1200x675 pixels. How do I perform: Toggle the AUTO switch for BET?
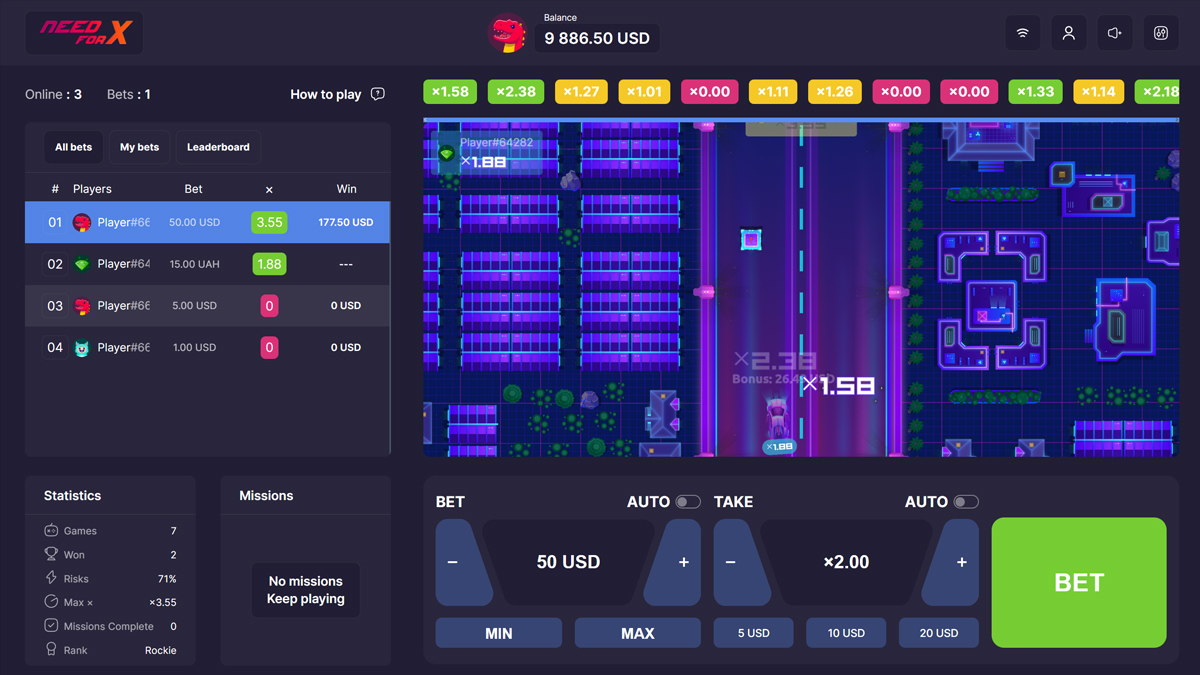coord(687,502)
